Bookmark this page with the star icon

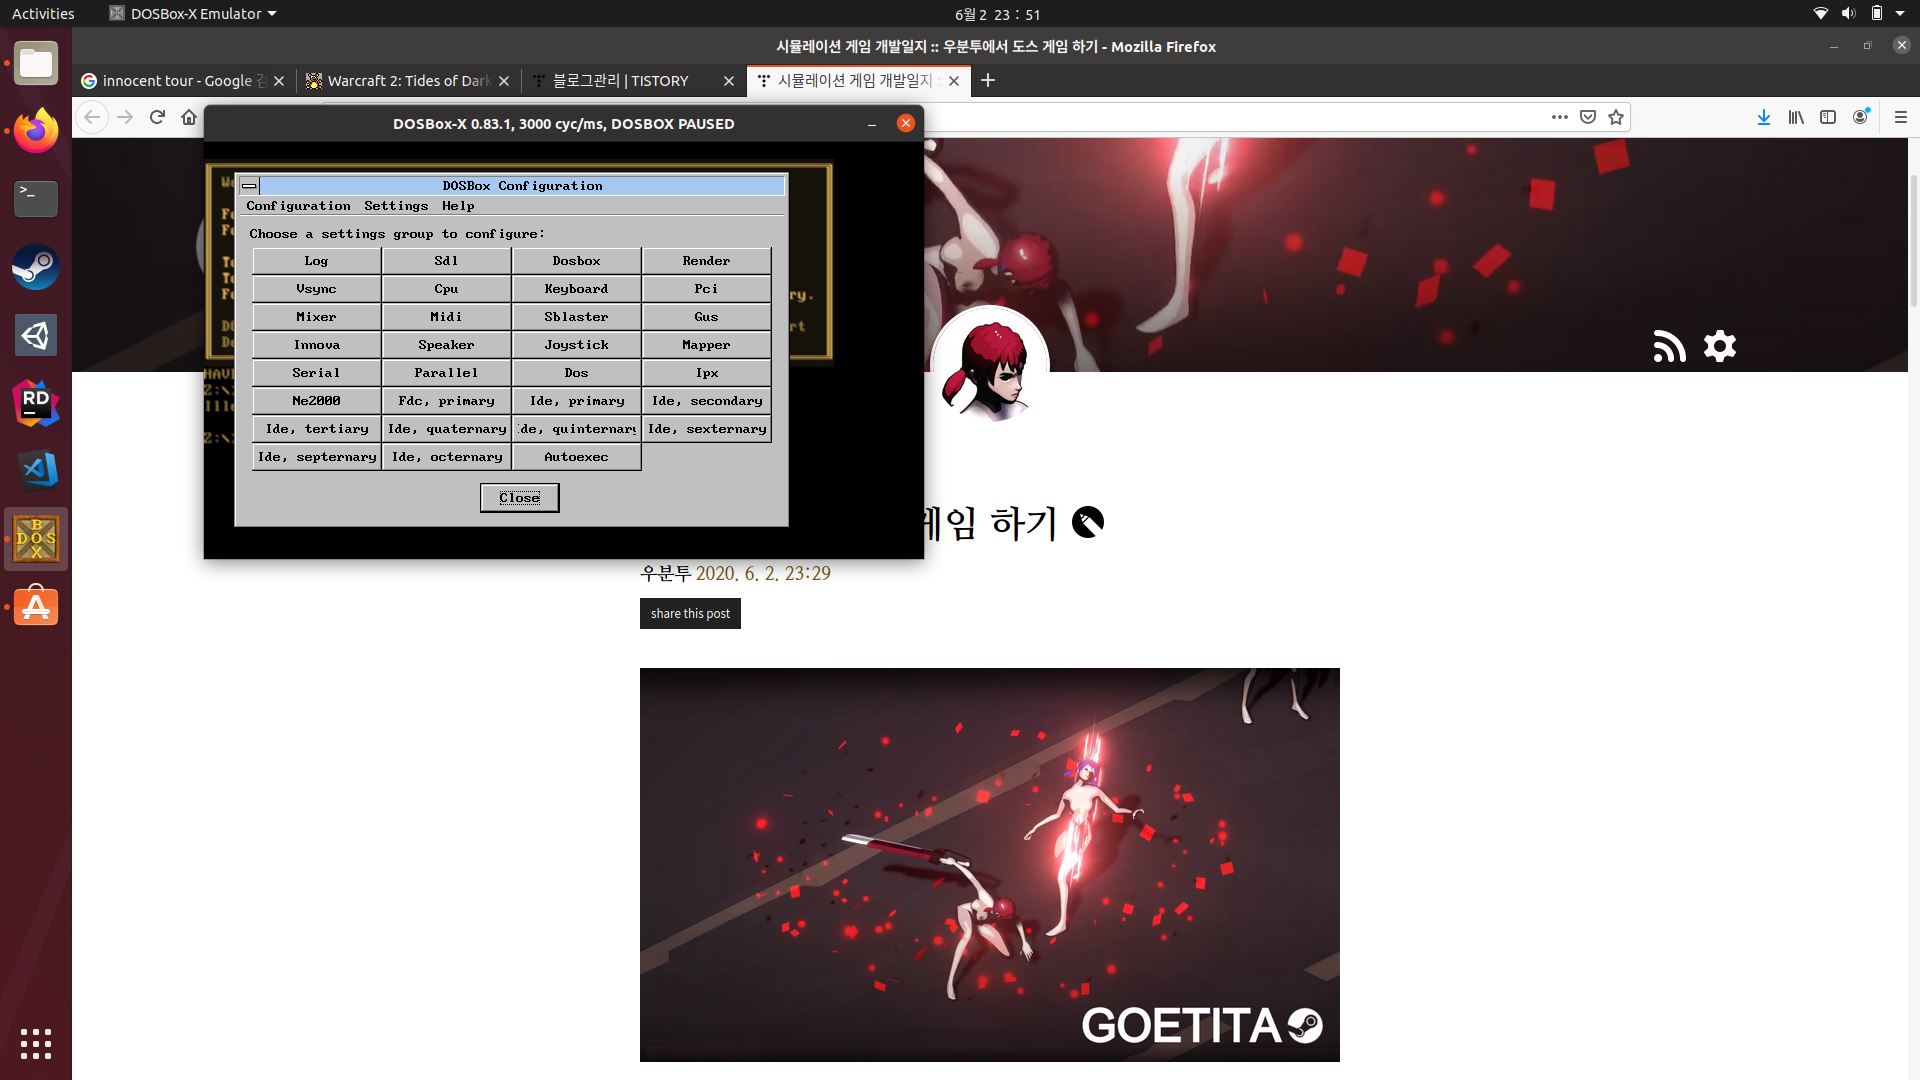coord(1616,117)
